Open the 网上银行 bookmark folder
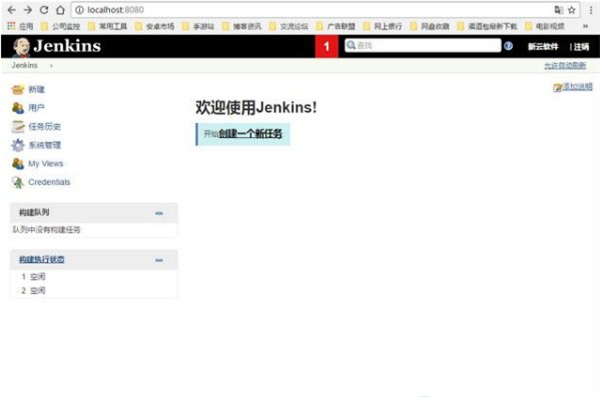 (383, 26)
